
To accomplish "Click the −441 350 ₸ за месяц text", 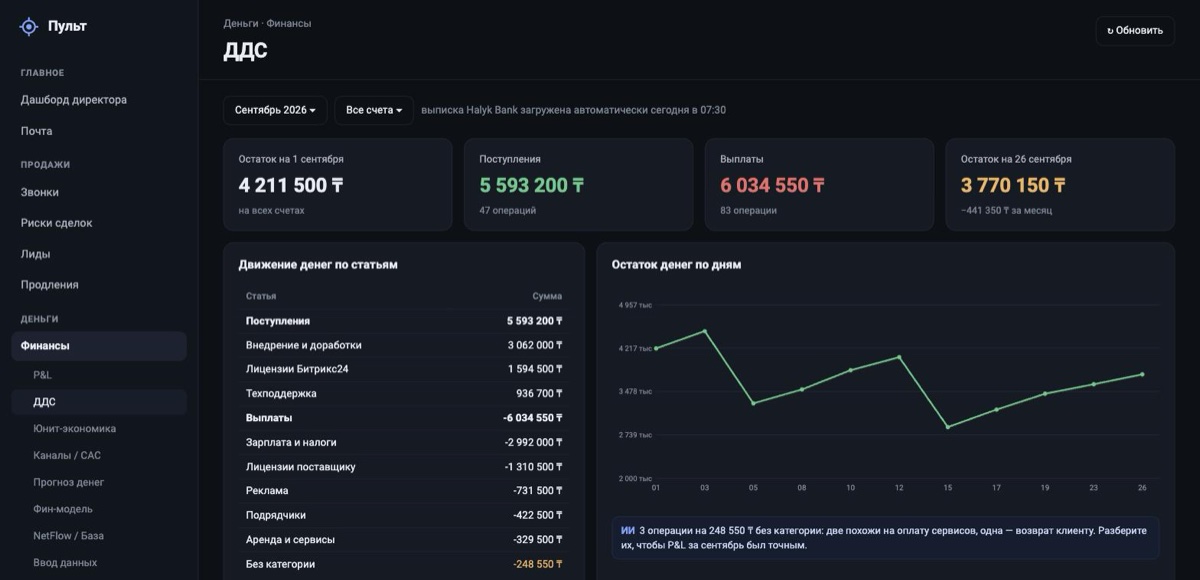I will (x=1006, y=211).
